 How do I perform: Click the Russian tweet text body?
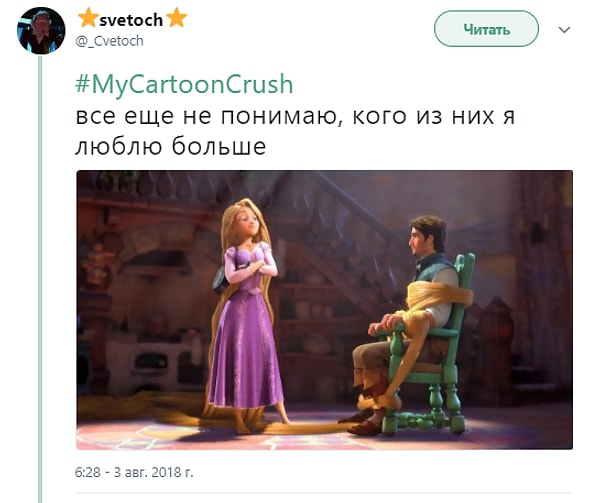point(295,132)
